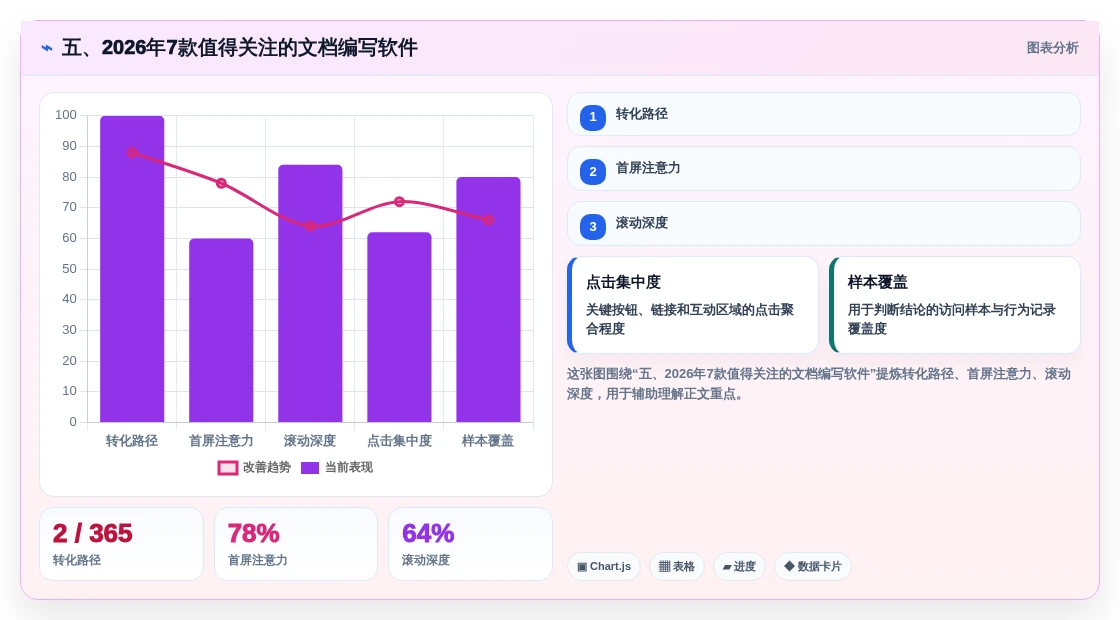This screenshot has width=1120, height=620.
Task: Select the 进度 tag
Action: pyautogui.click(x=739, y=566)
